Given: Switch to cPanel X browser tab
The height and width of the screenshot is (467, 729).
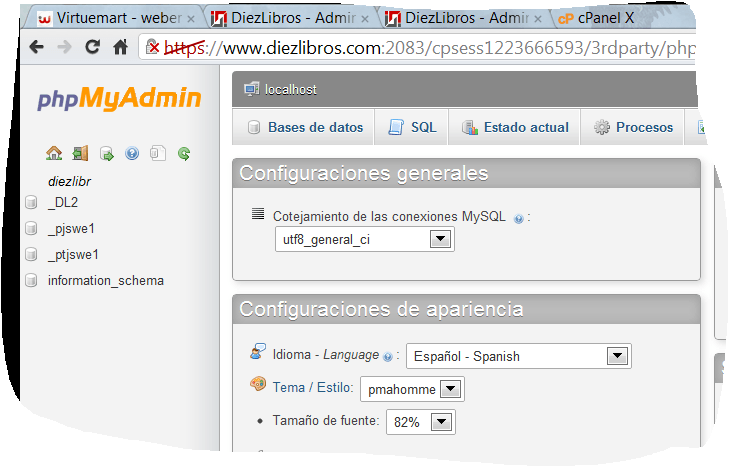Looking at the screenshot, I should 623,18.
